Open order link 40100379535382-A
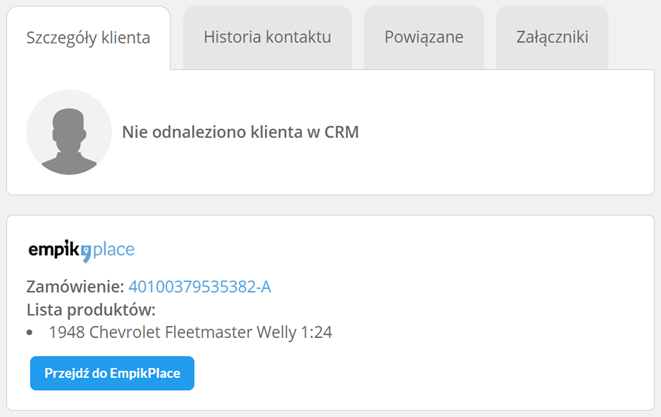Image resolution: width=661 pixels, height=417 pixels. pos(199,287)
